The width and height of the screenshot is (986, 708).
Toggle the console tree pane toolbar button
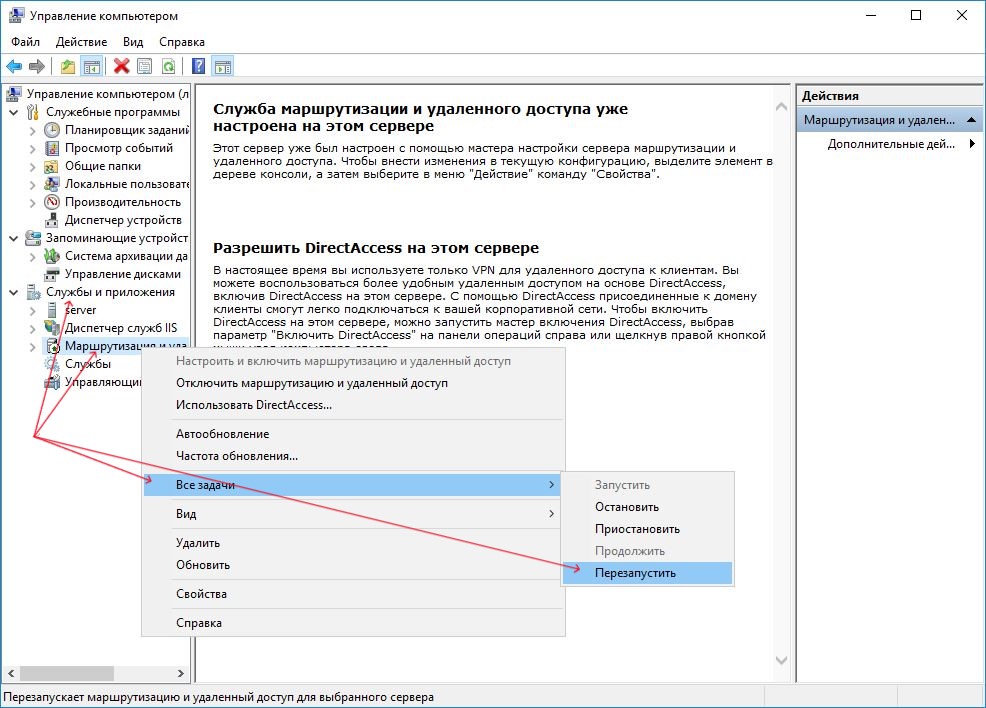pos(91,66)
